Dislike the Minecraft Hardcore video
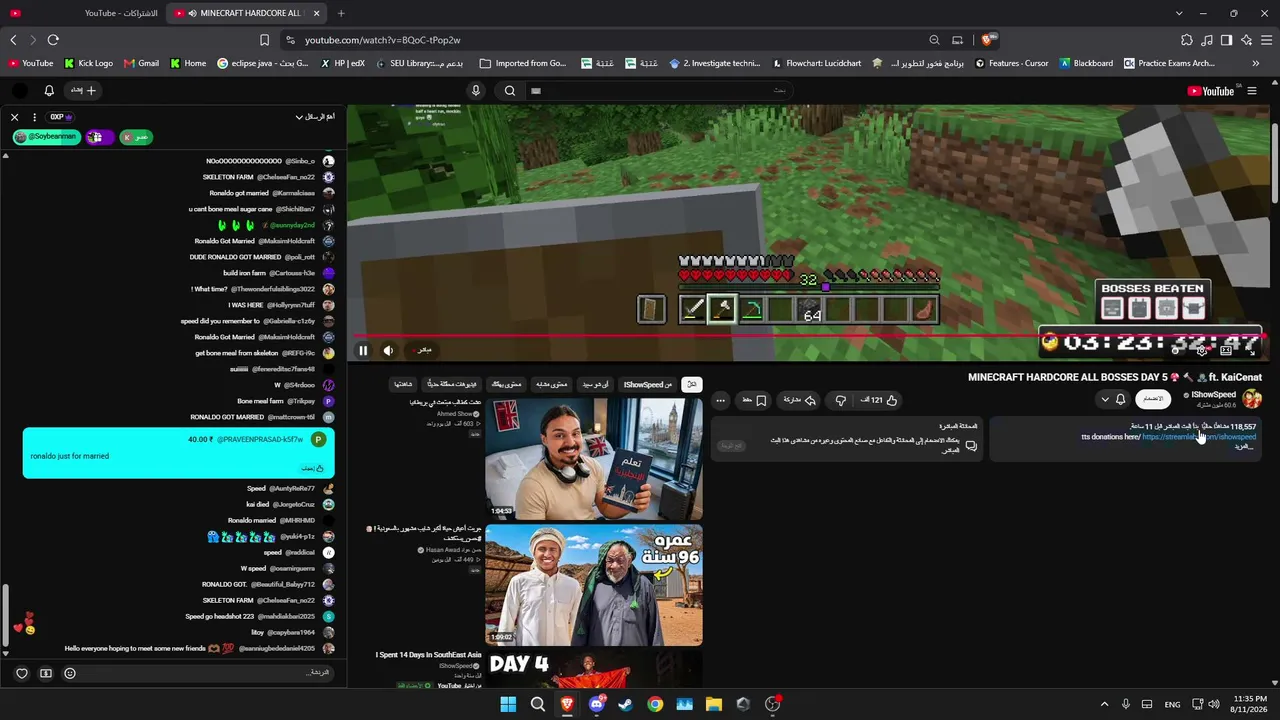 tap(840, 400)
